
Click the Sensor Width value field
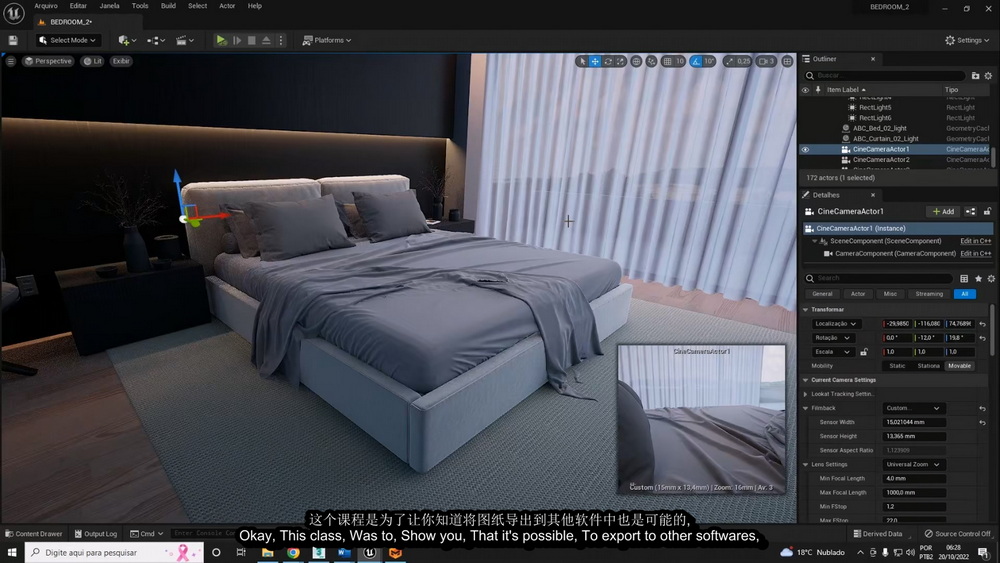(913, 422)
